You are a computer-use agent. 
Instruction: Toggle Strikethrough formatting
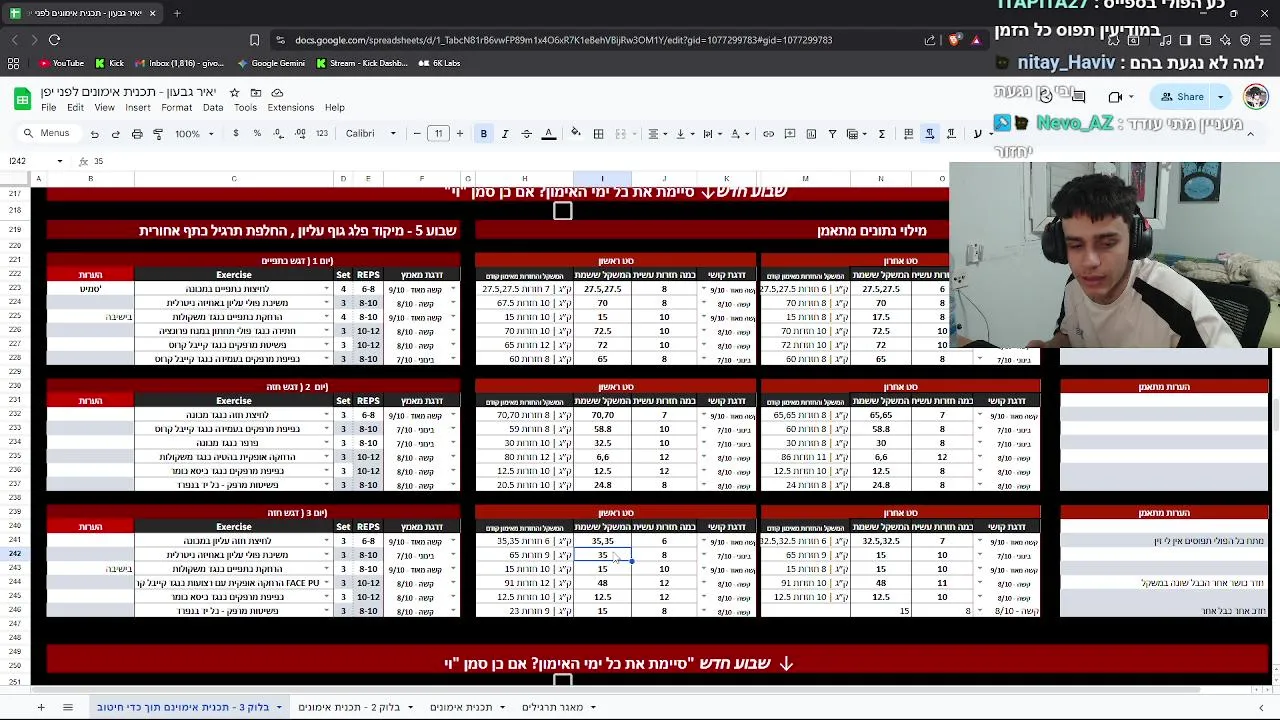(526, 134)
